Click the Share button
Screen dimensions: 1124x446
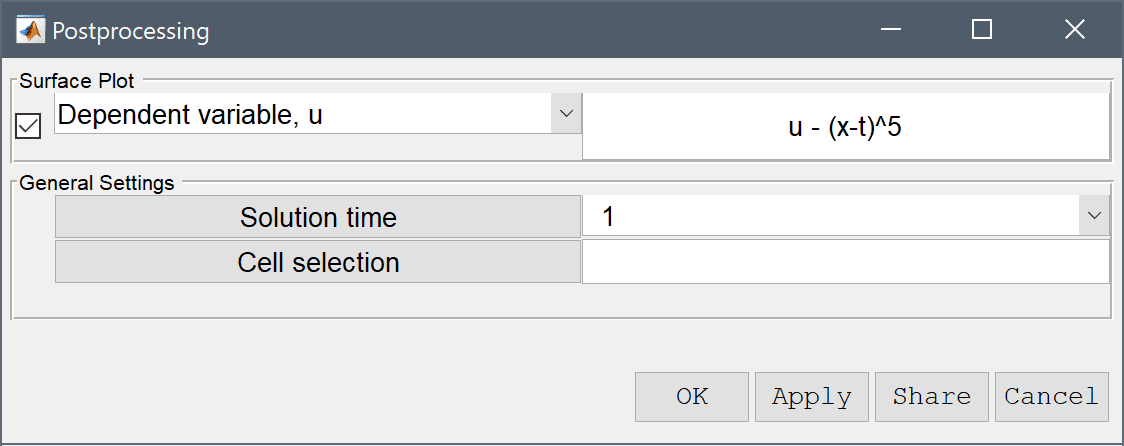coord(932,397)
